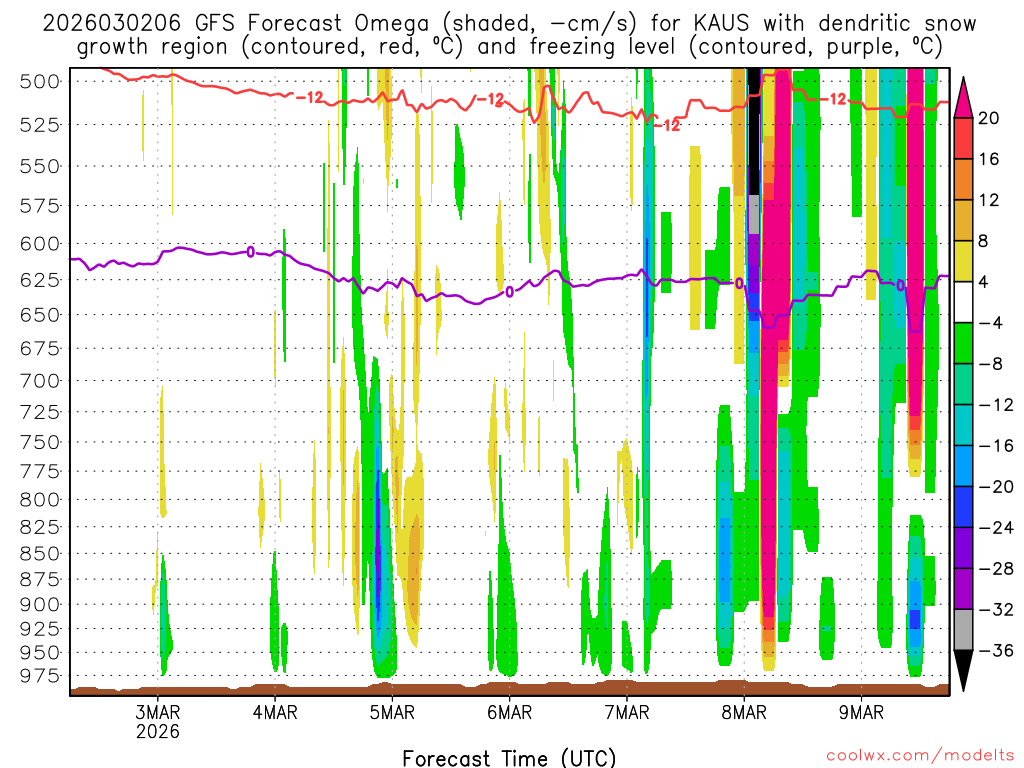
Task: Click the 850 pressure level label
Action: click(x=39, y=554)
